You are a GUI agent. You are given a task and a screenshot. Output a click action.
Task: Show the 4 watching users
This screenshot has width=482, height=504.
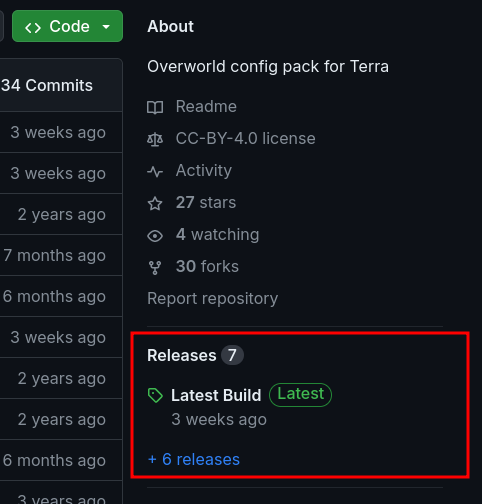217,235
